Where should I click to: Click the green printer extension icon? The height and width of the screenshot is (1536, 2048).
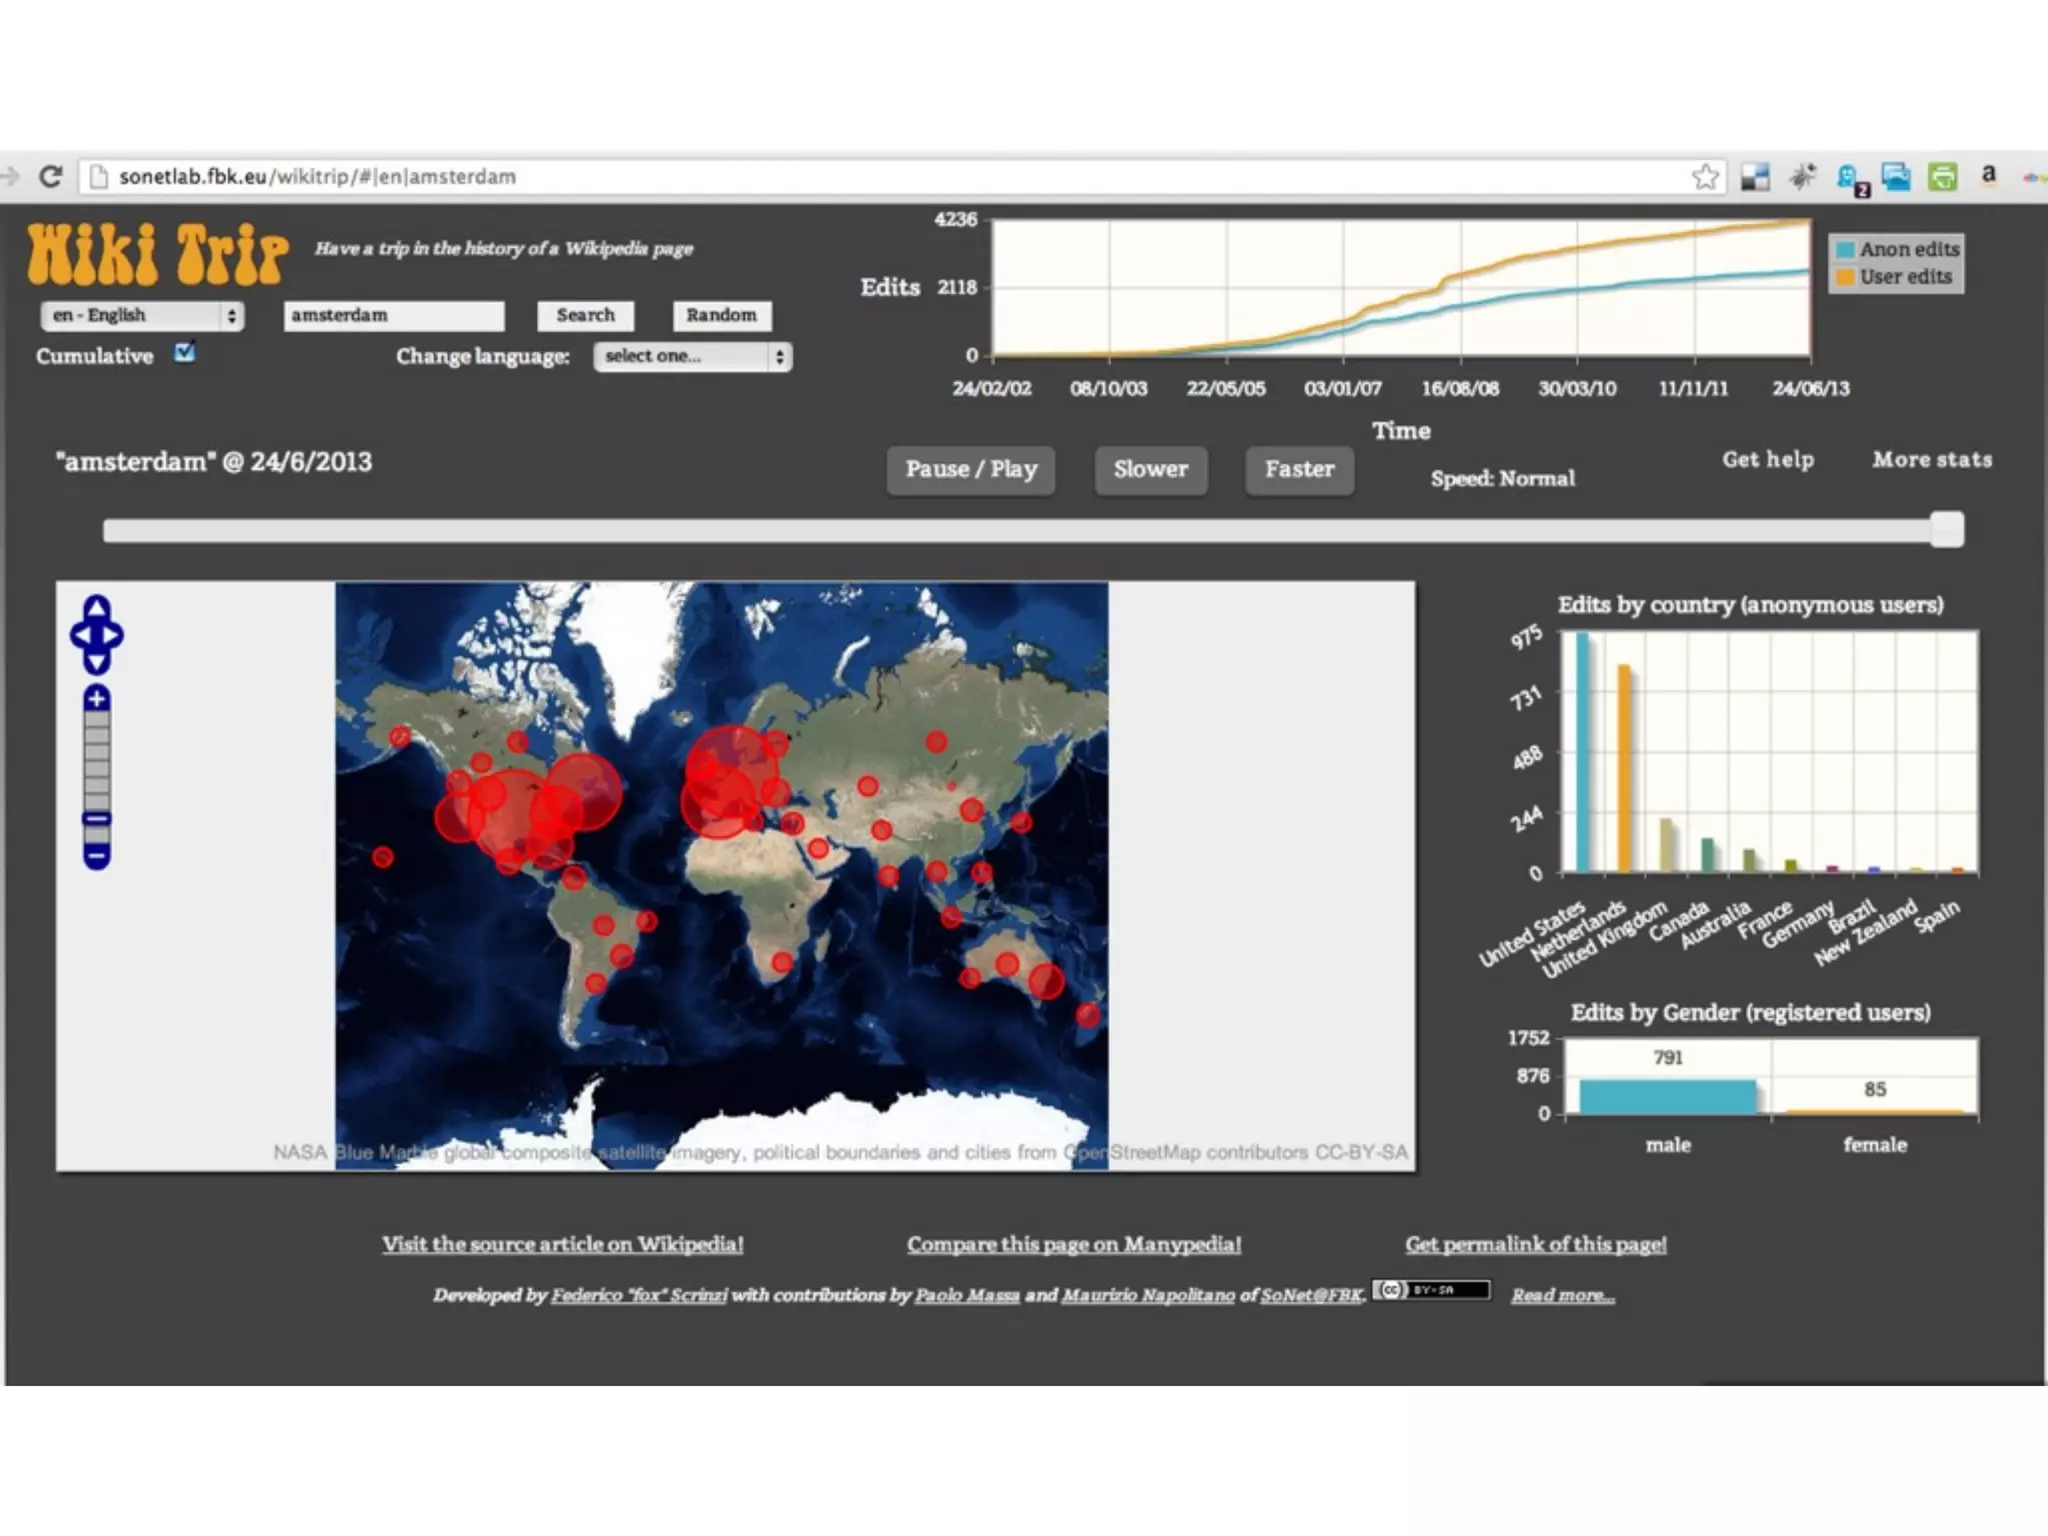1942,177
